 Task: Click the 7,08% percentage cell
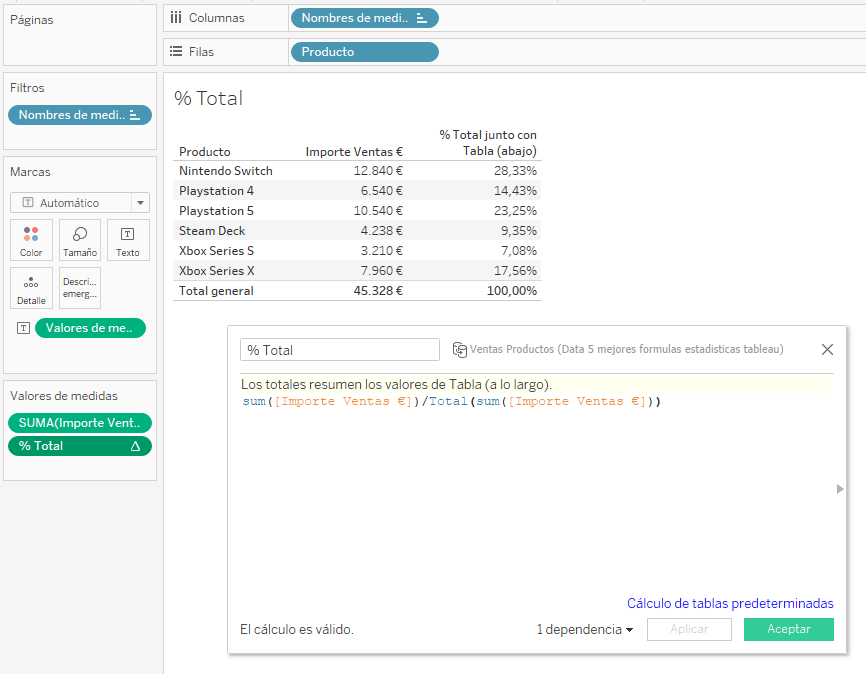tap(519, 251)
